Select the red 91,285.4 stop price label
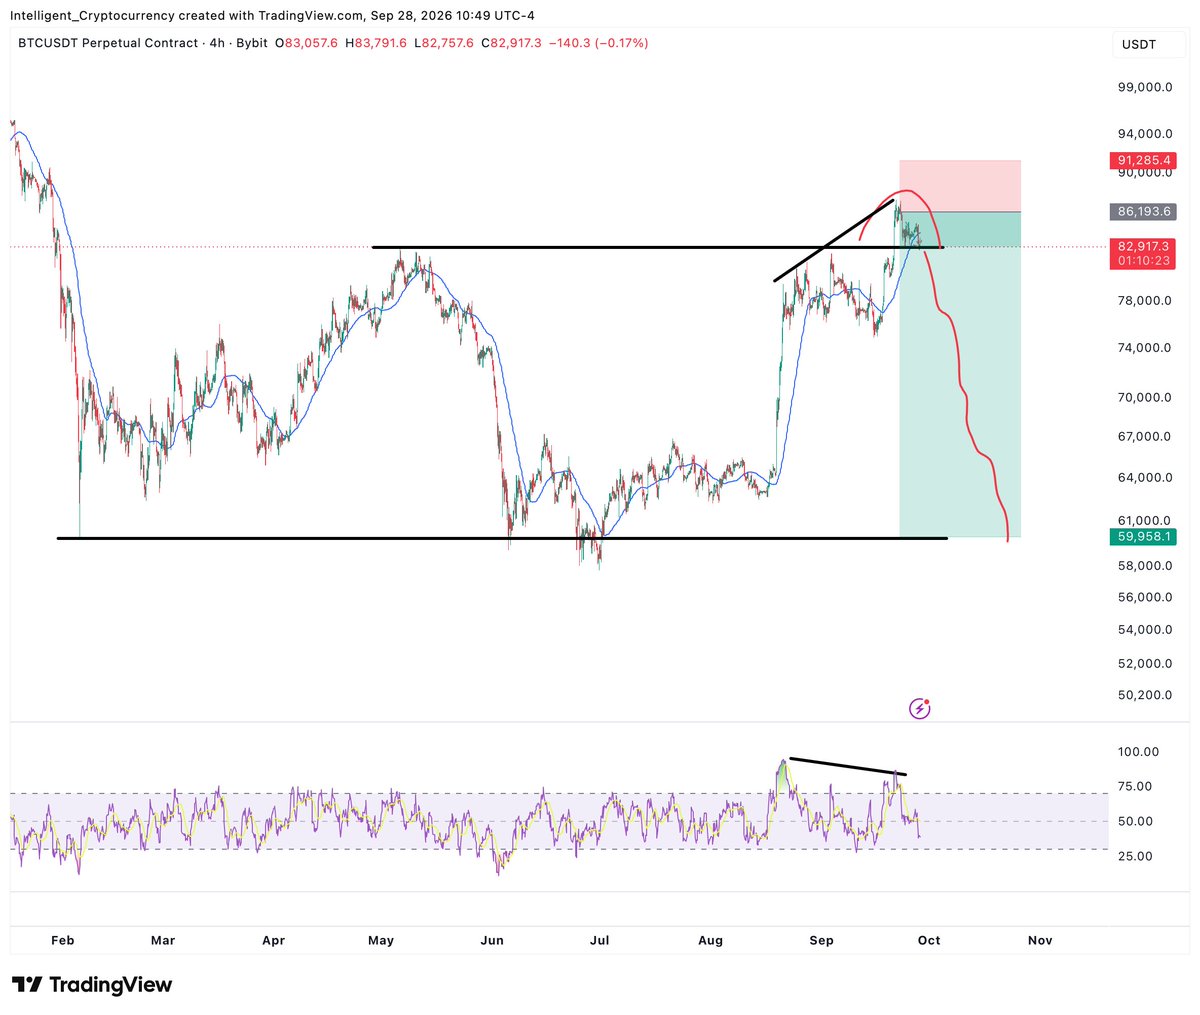This screenshot has width=1200, height=1015. tap(1142, 160)
